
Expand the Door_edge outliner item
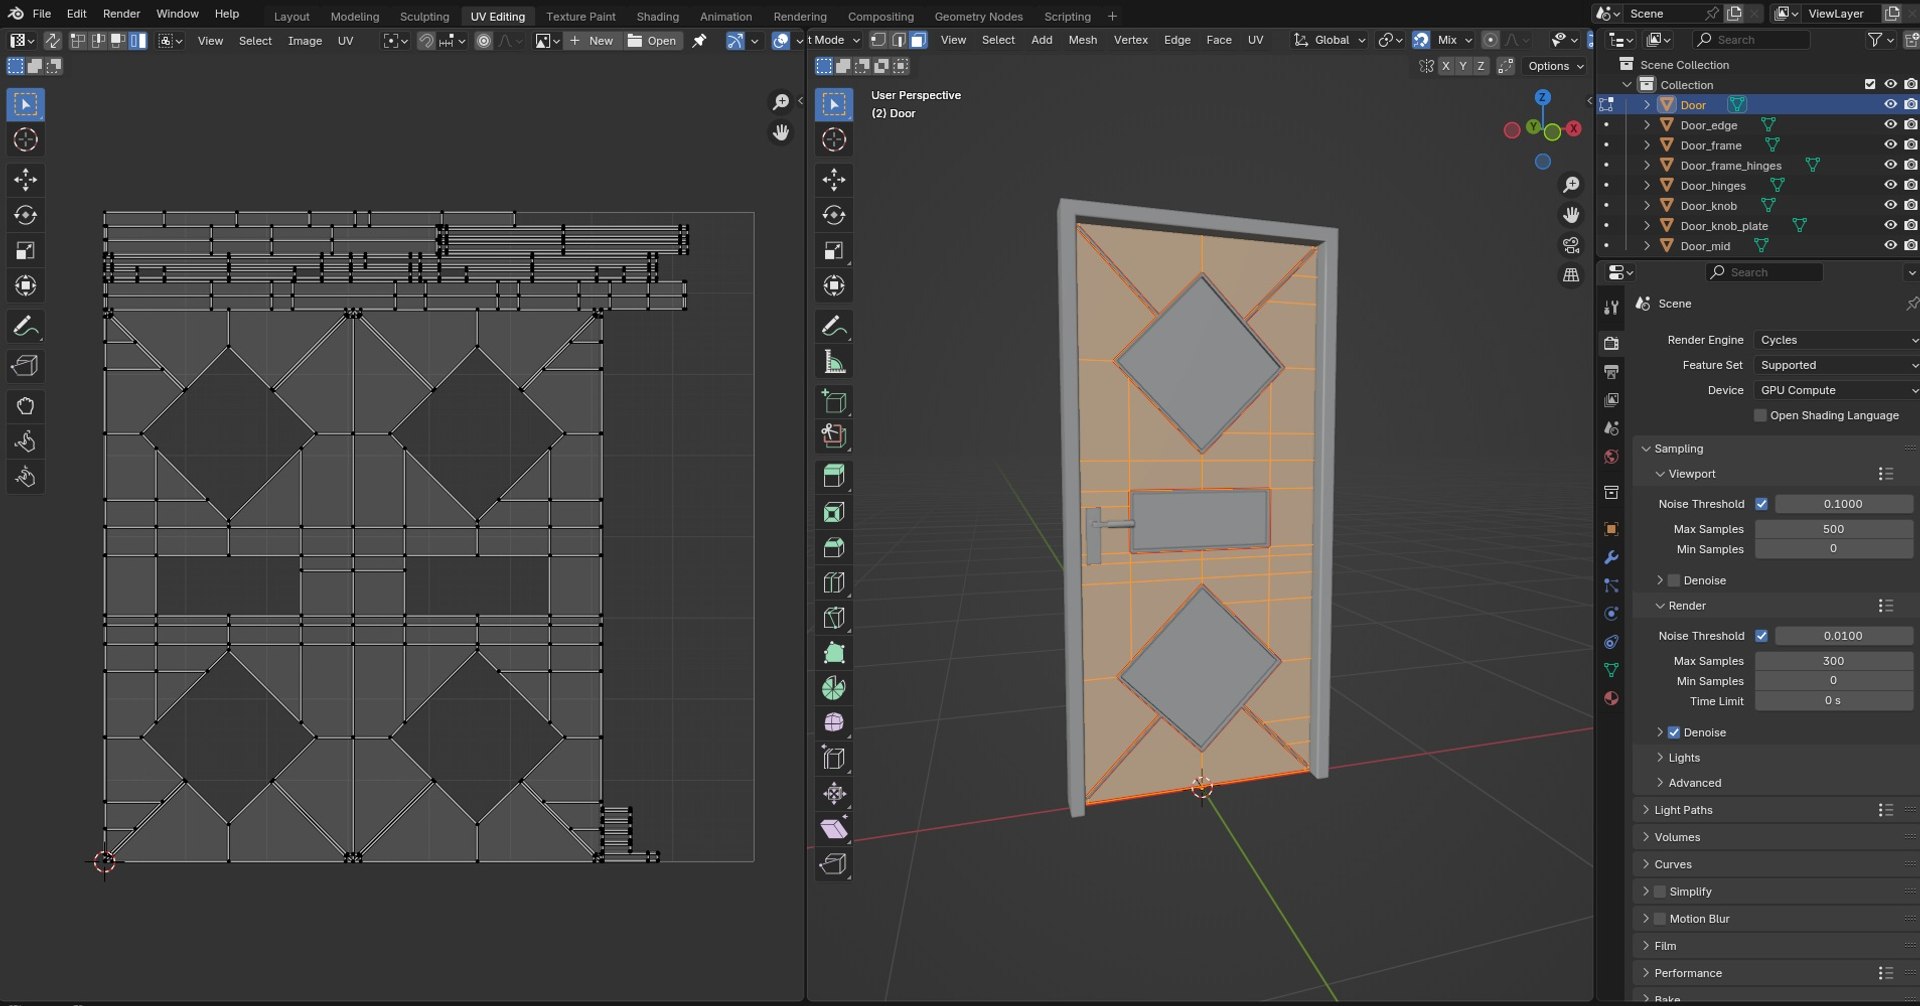[x=1647, y=125]
